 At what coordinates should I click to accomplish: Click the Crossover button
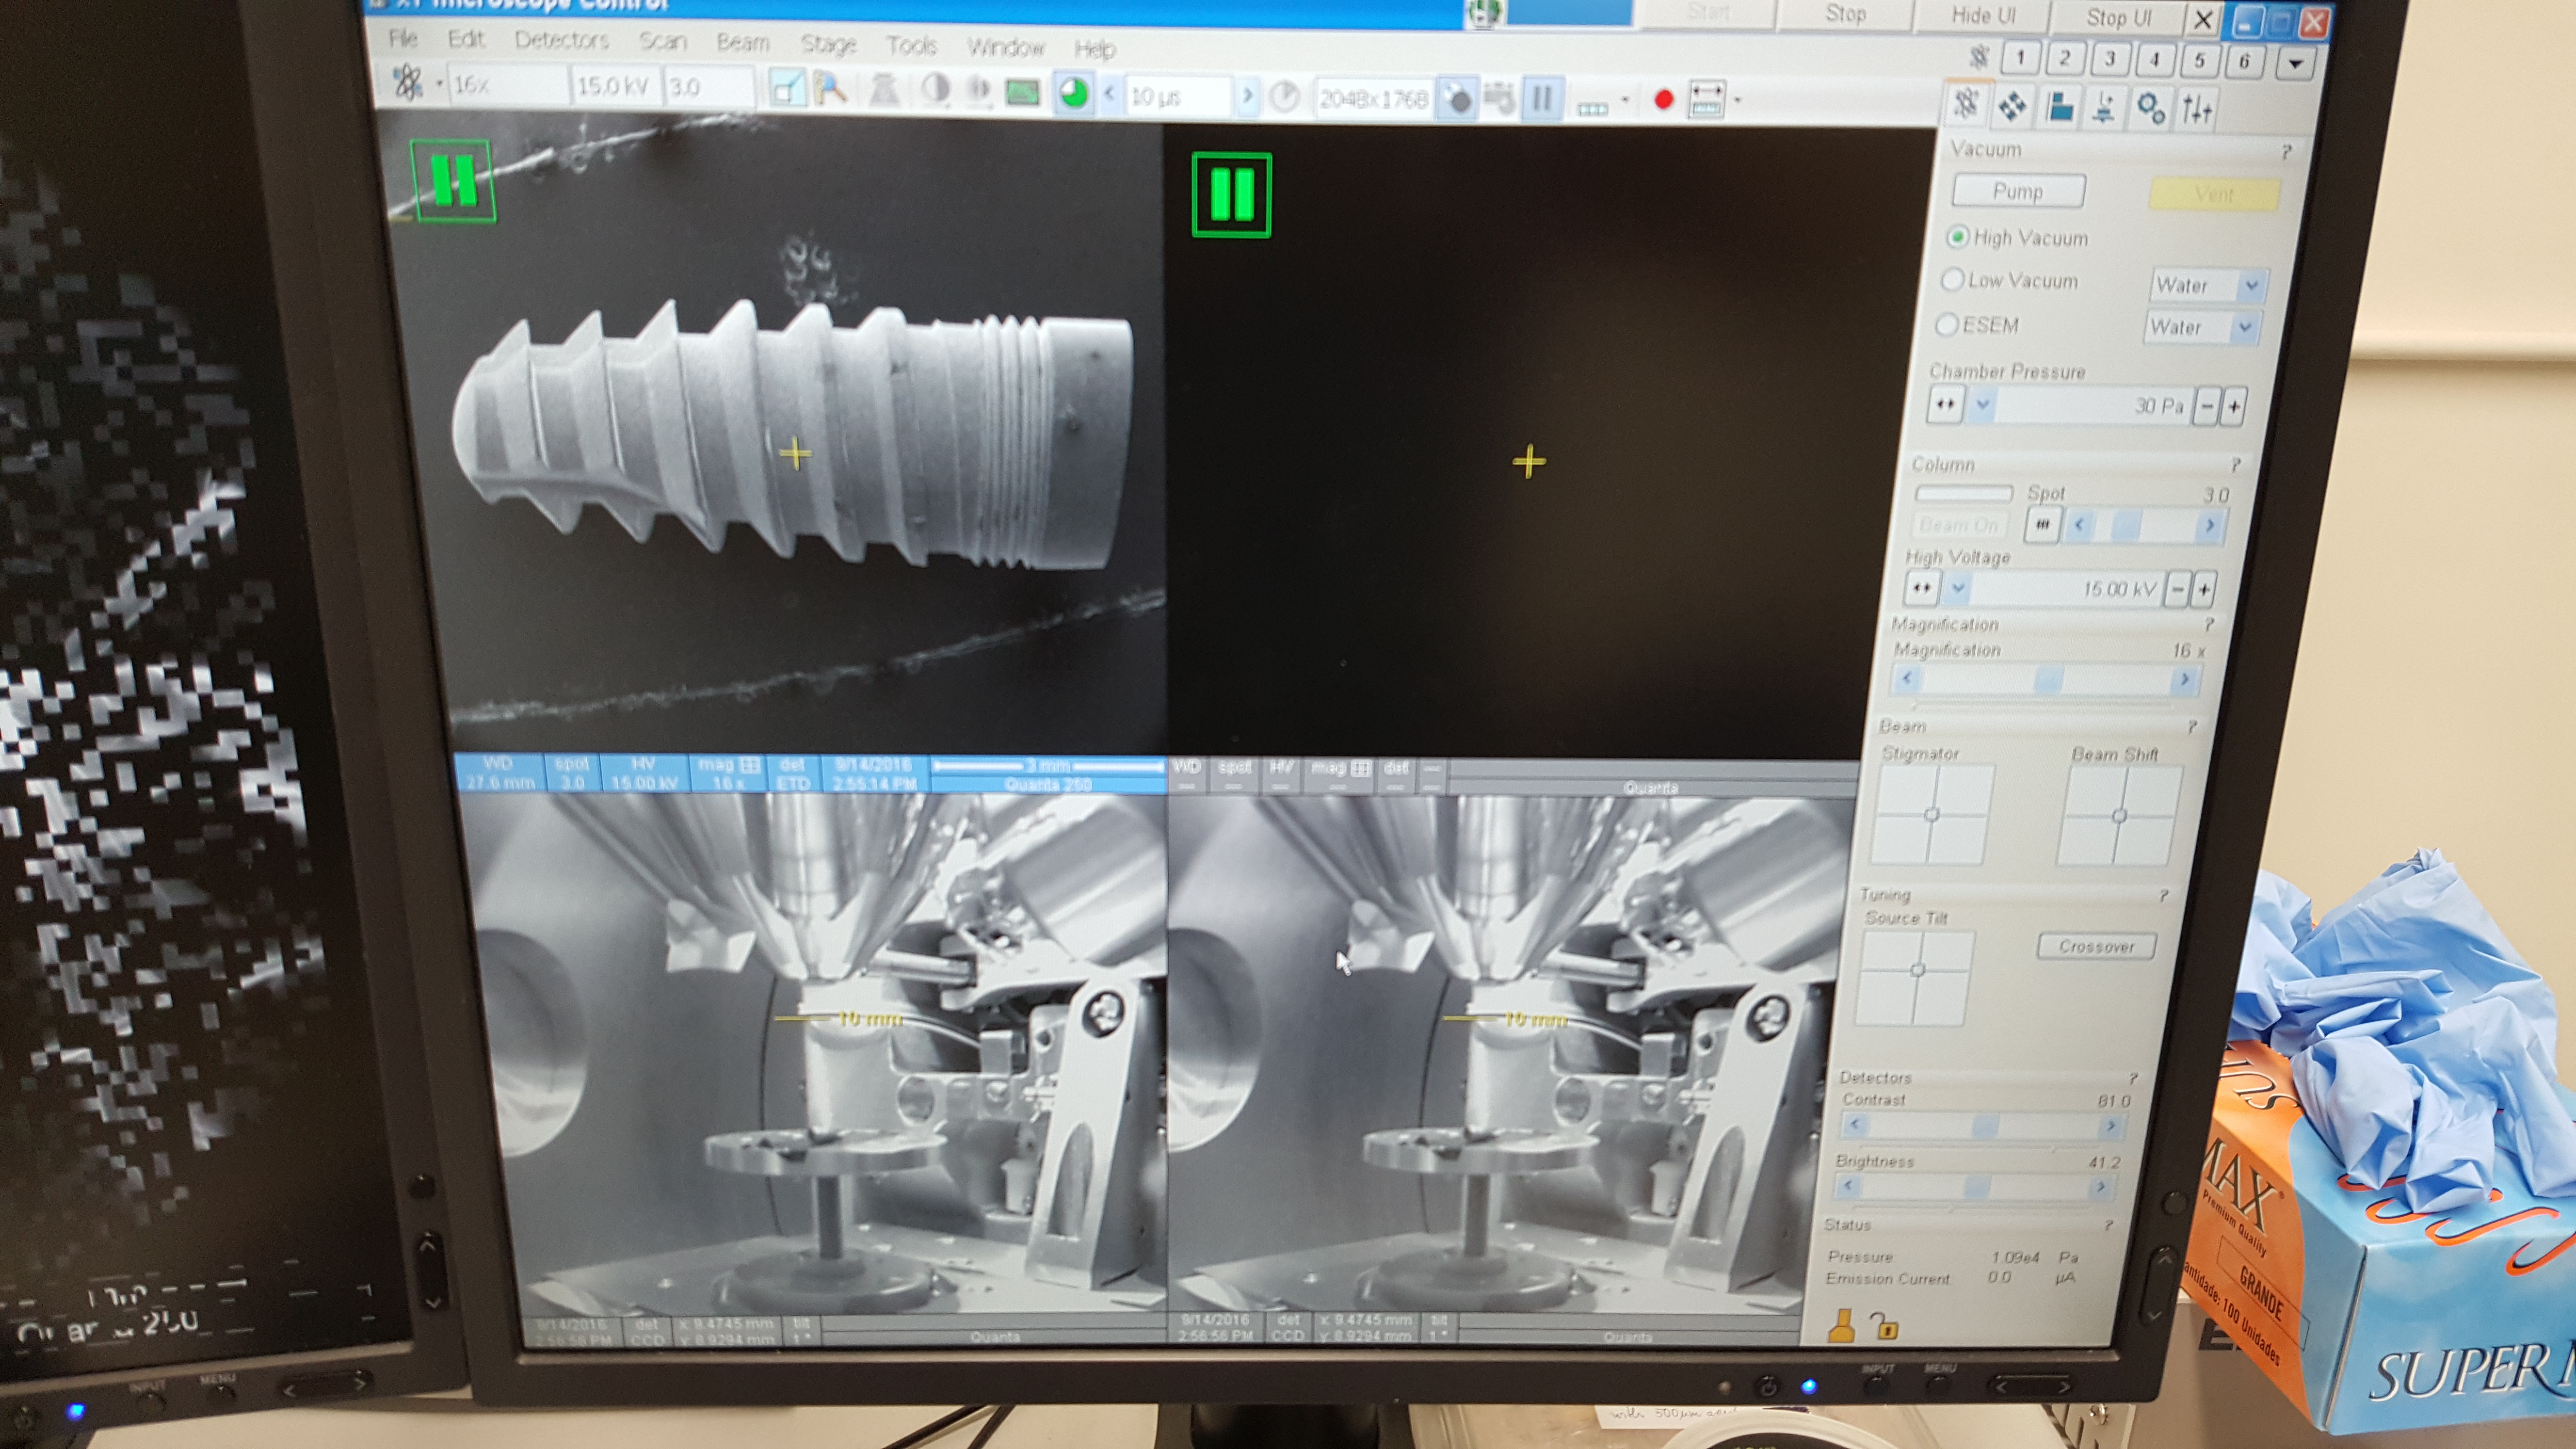tap(2096, 946)
